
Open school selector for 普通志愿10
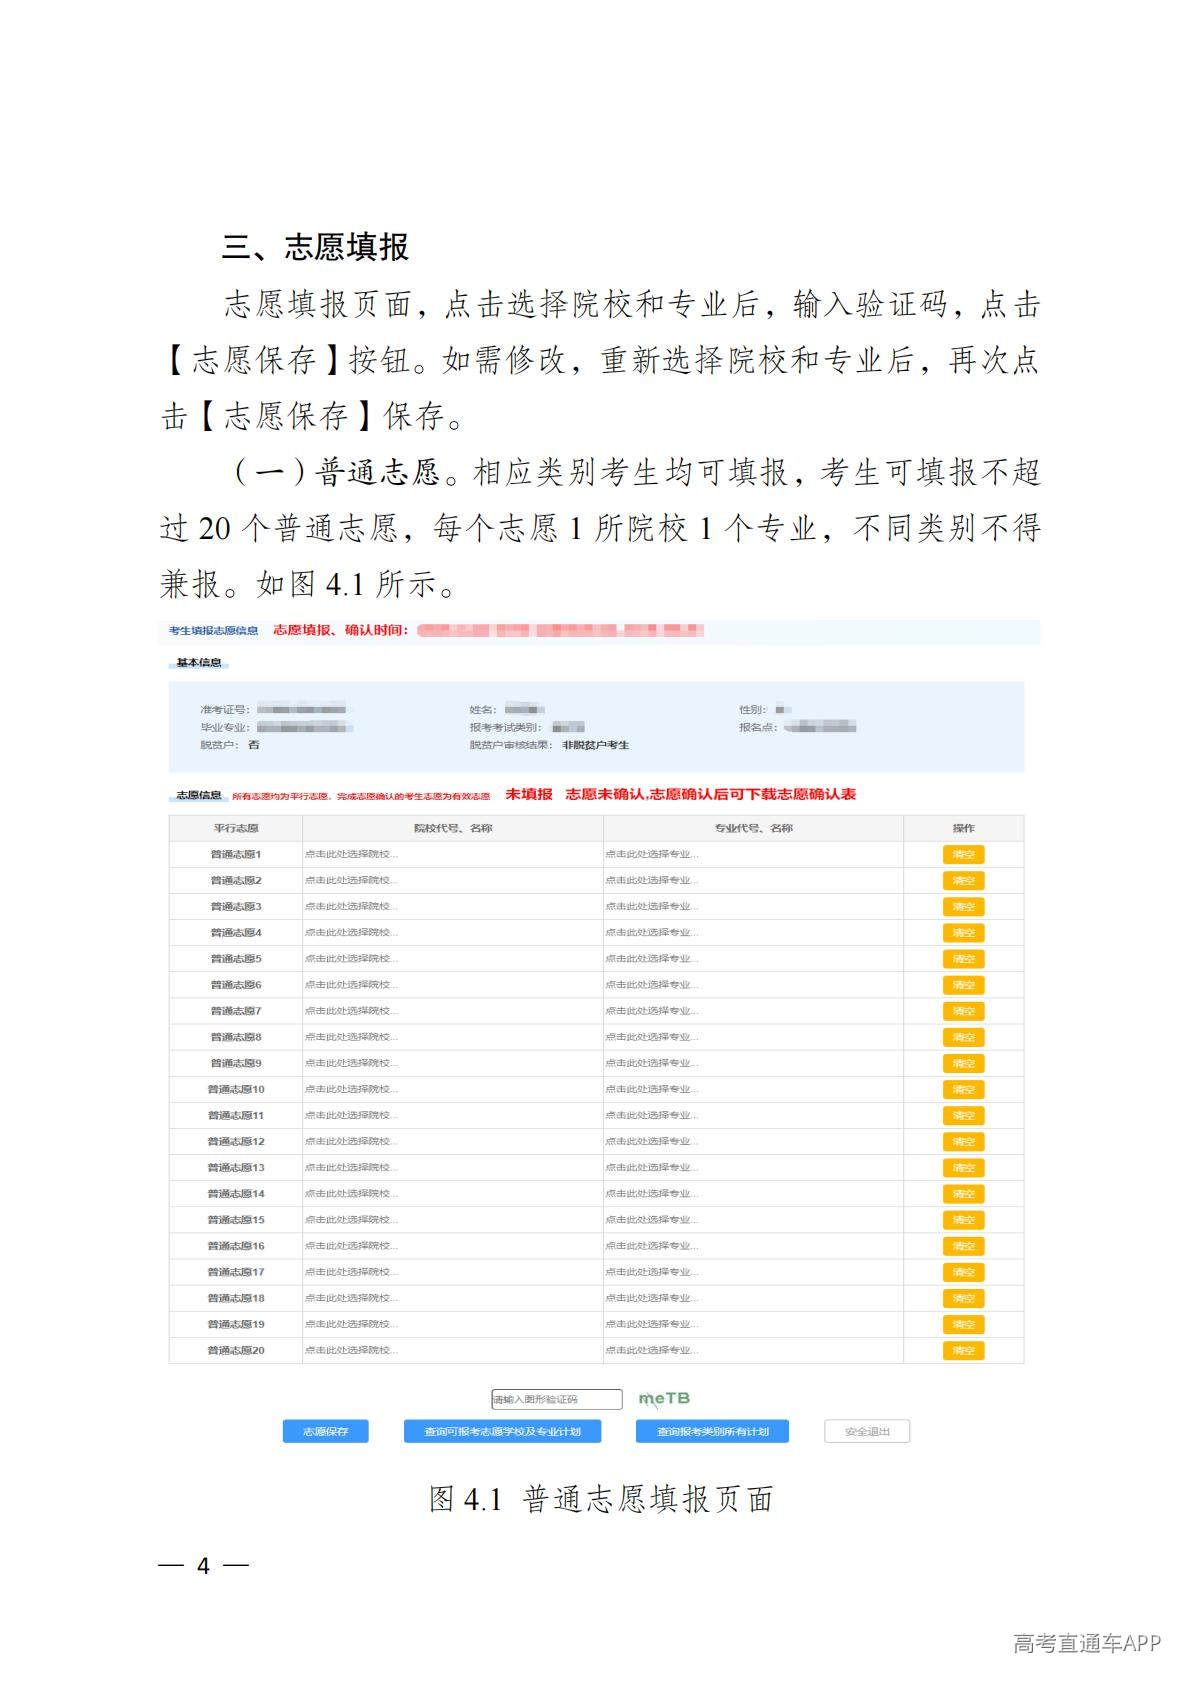click(x=452, y=1089)
